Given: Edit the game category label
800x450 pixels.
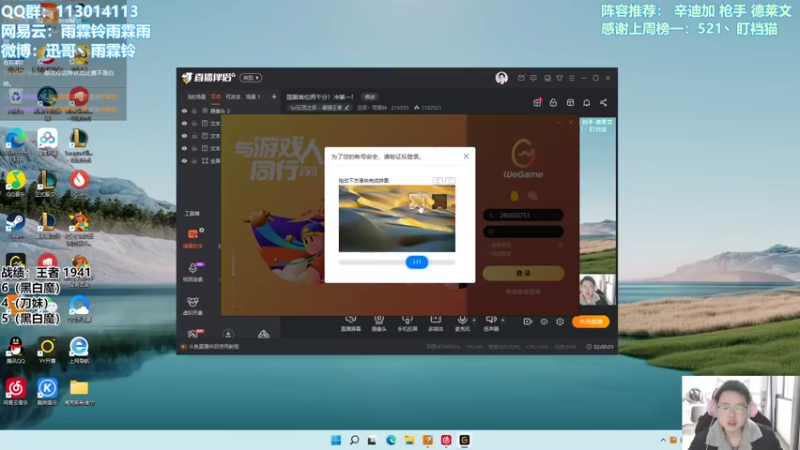Looking at the screenshot, I should pyautogui.click(x=320, y=108).
